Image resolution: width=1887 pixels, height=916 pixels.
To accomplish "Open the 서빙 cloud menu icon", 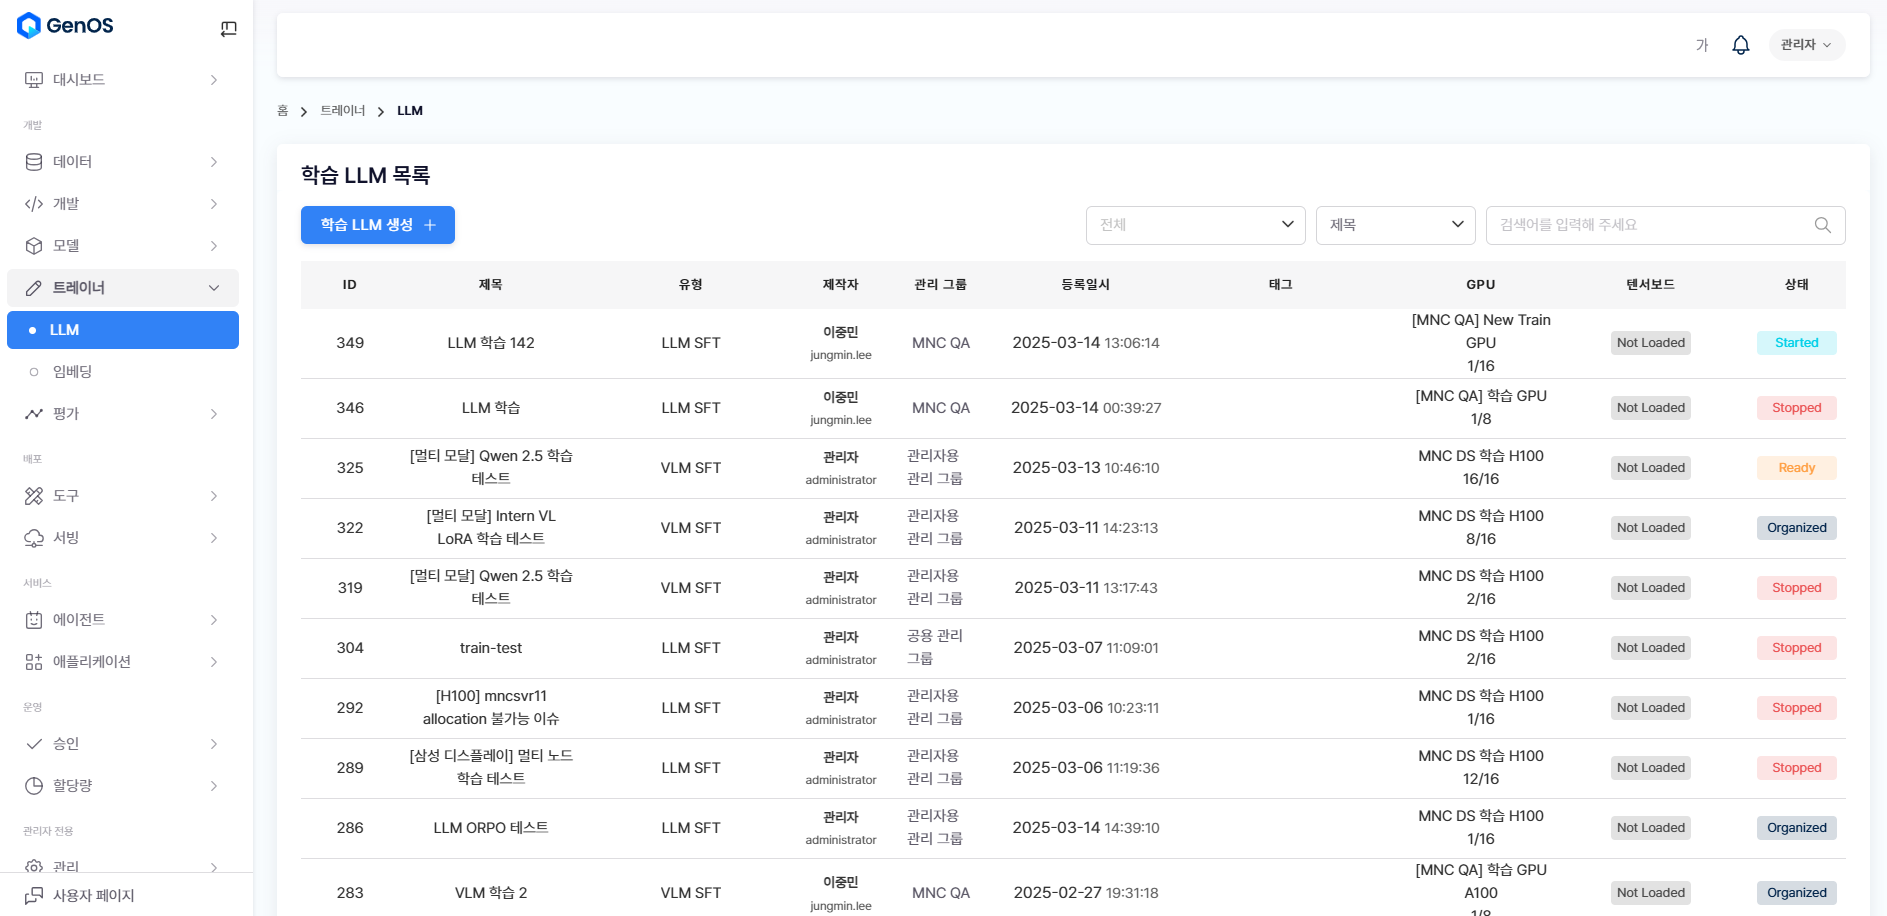I will [34, 538].
